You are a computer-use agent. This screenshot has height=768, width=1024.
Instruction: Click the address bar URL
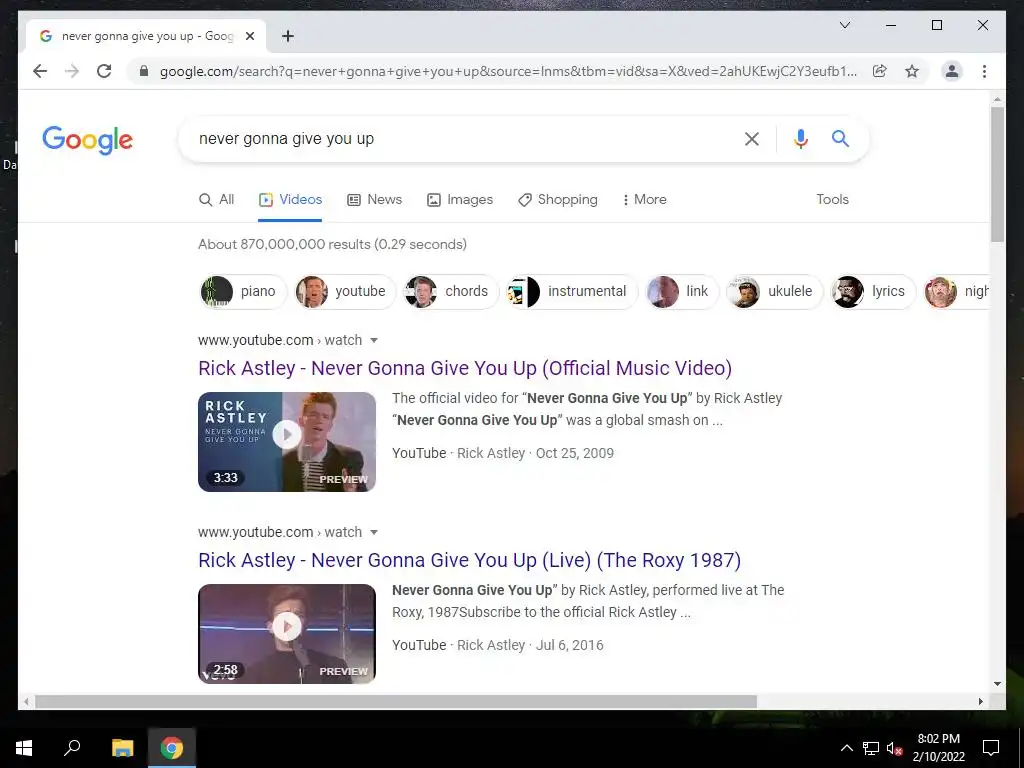pos(508,71)
